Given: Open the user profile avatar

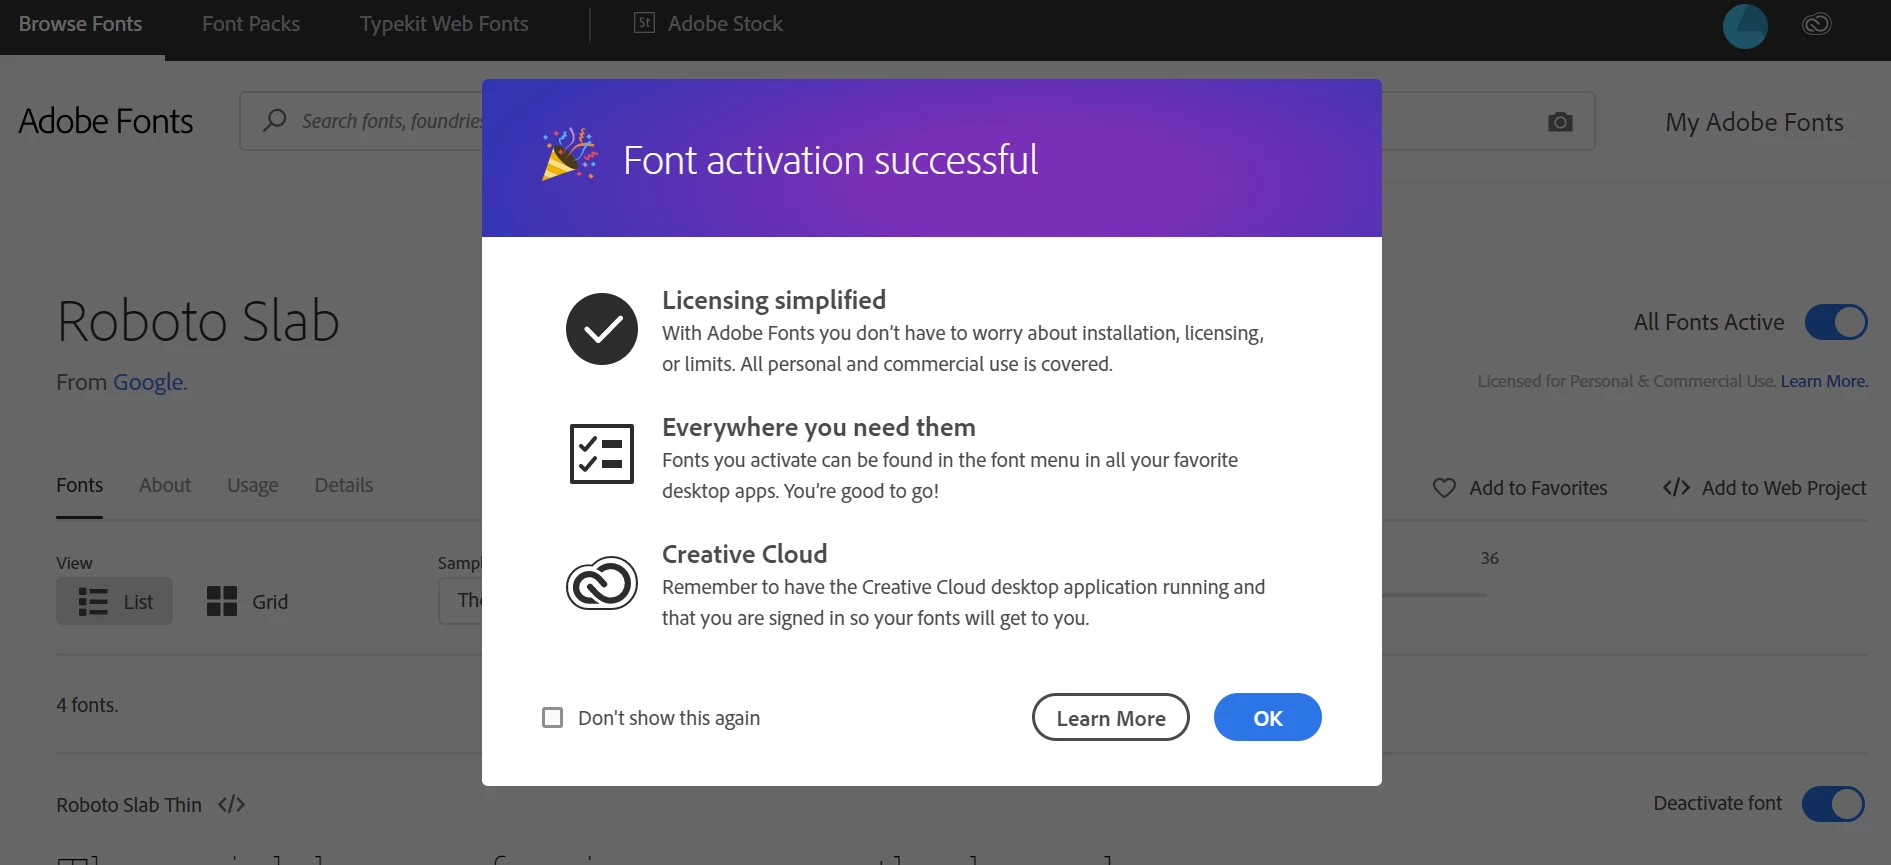Looking at the screenshot, I should (x=1745, y=26).
